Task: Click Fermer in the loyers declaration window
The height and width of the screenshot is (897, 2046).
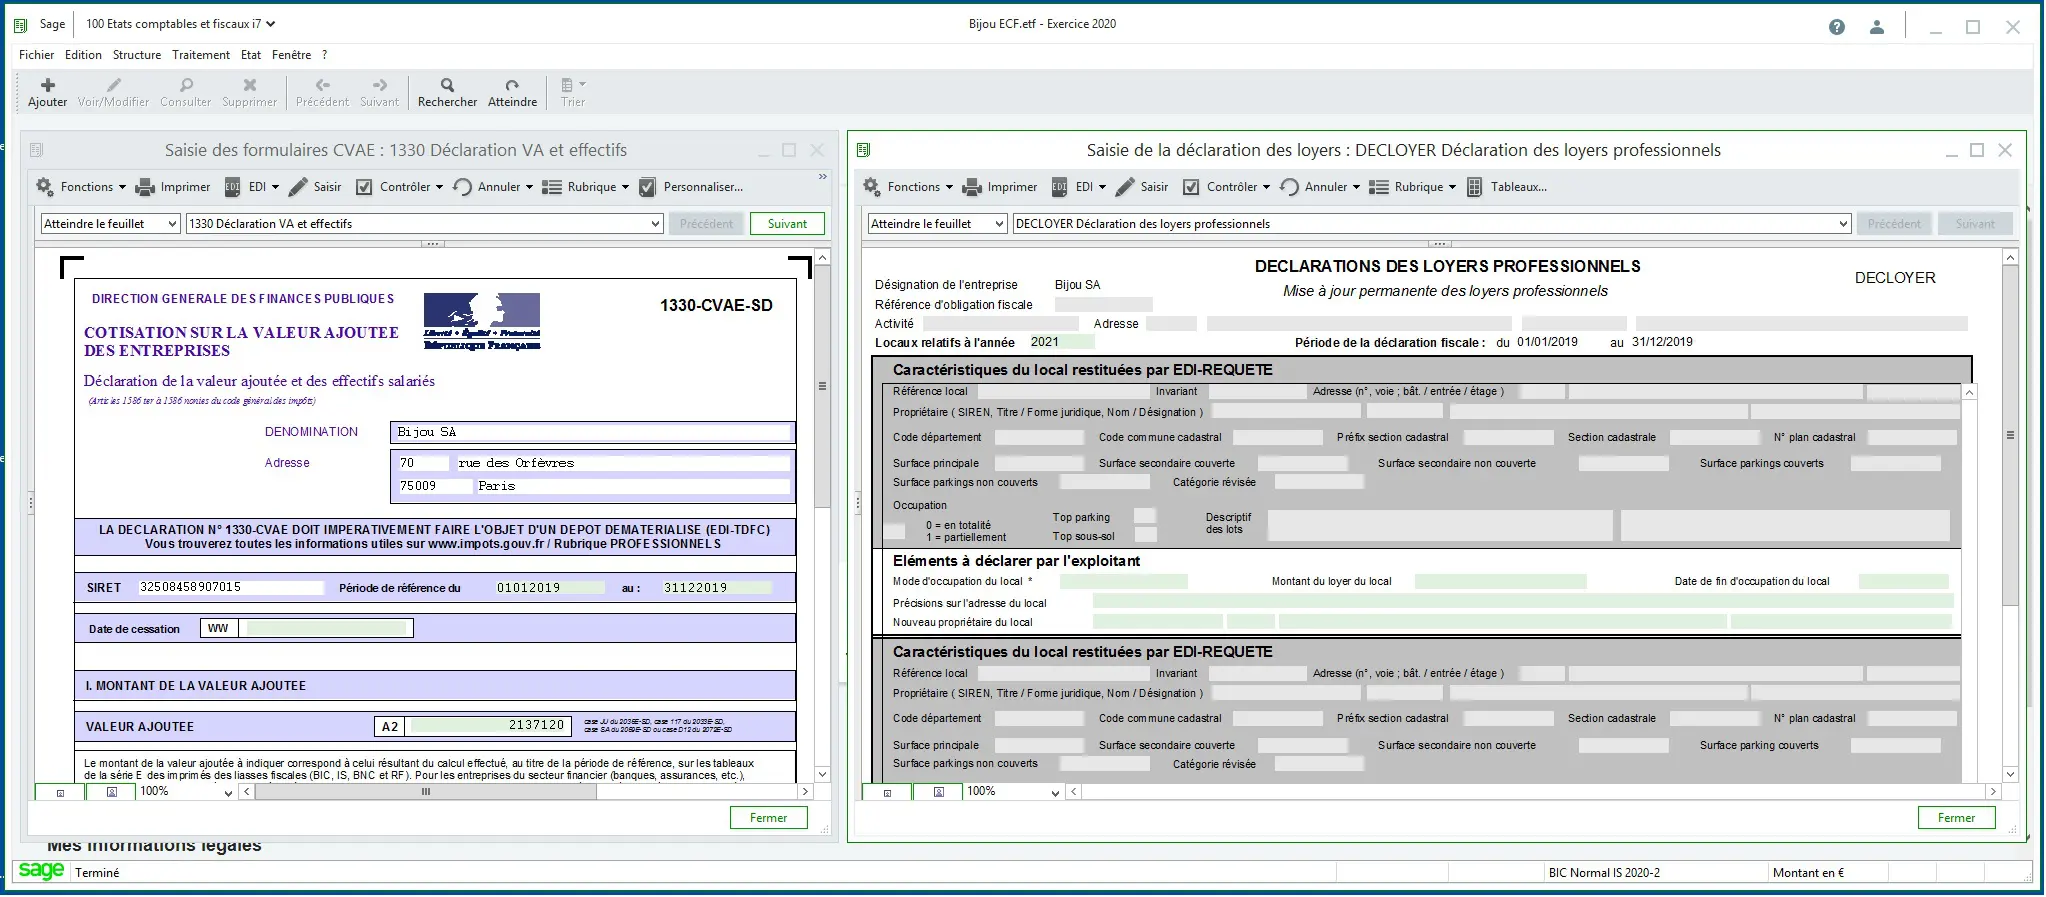Action: [1955, 818]
